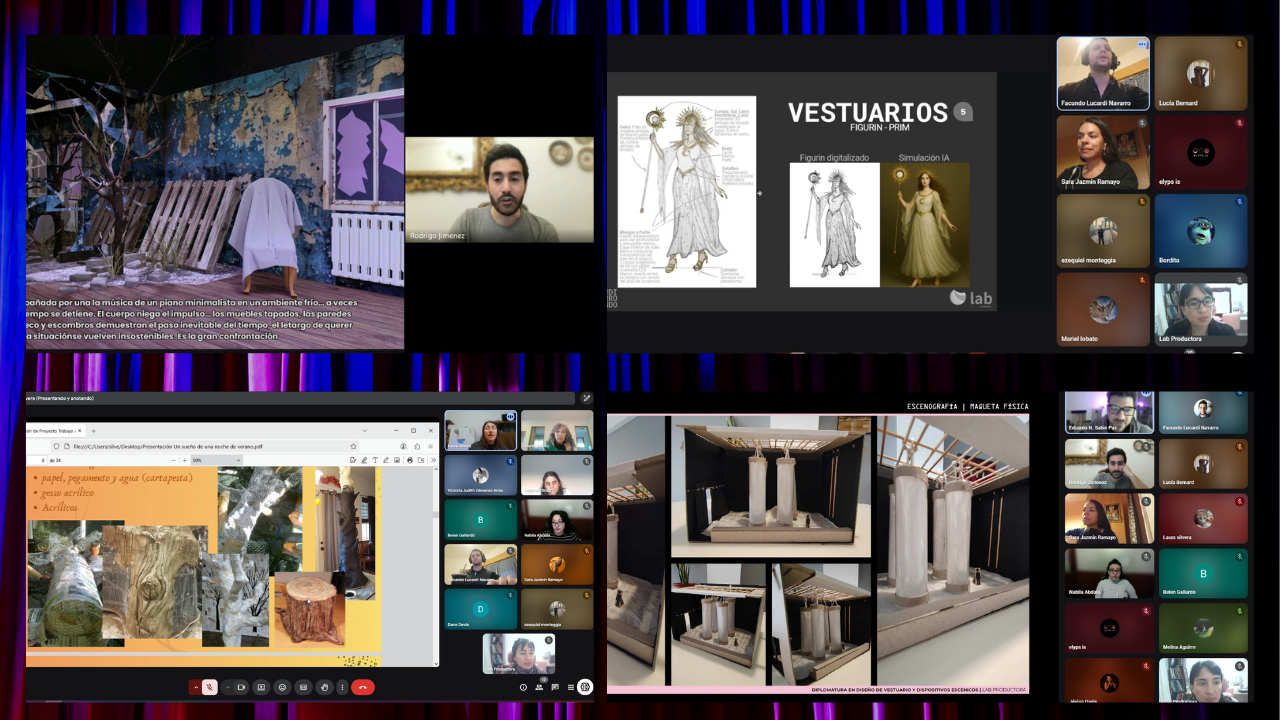The image size is (1280, 720).
Task: Print the PDF from the viewer toolbar
Action: point(409,460)
